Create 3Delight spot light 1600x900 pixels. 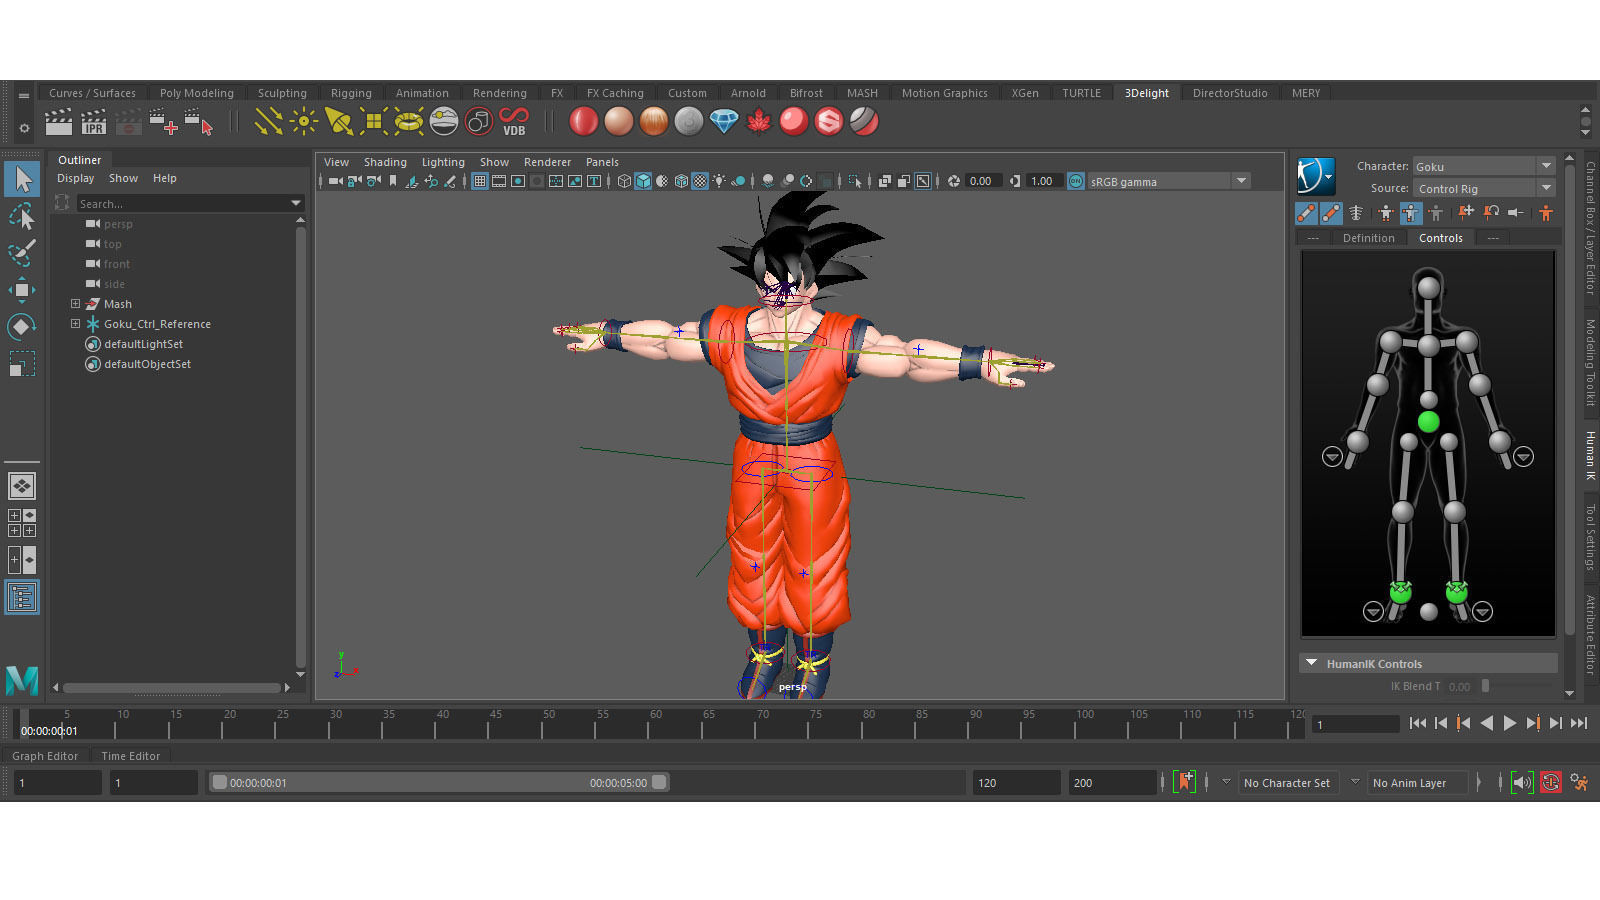point(338,122)
